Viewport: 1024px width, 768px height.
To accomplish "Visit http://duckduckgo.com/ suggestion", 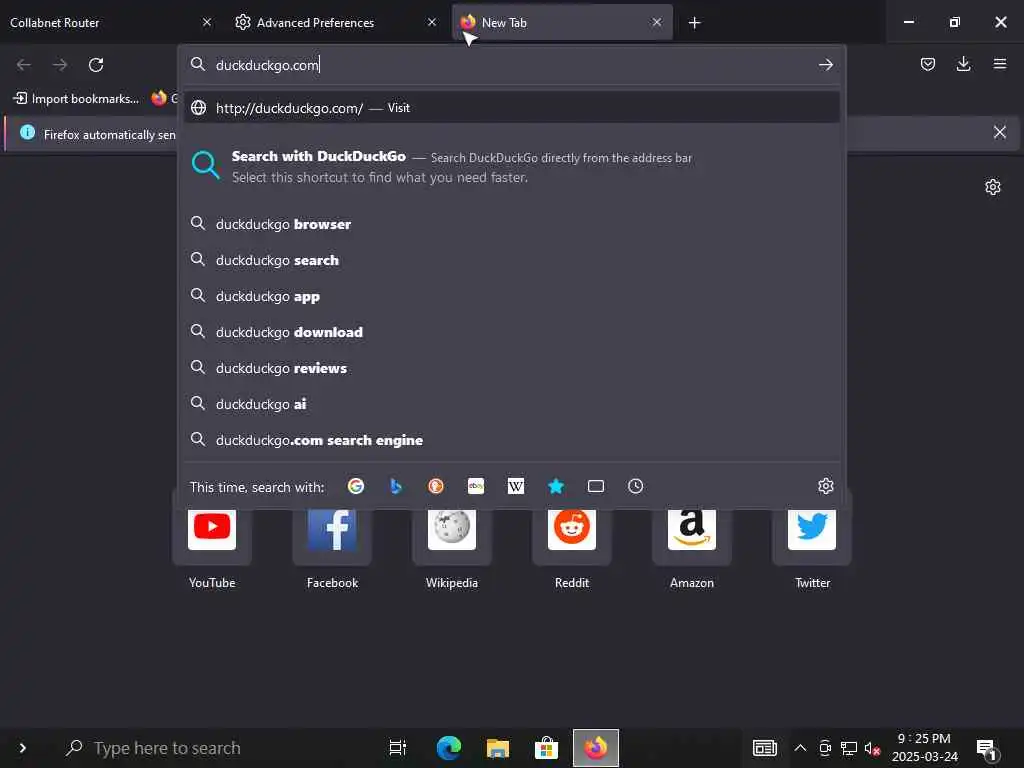I will (x=512, y=108).
